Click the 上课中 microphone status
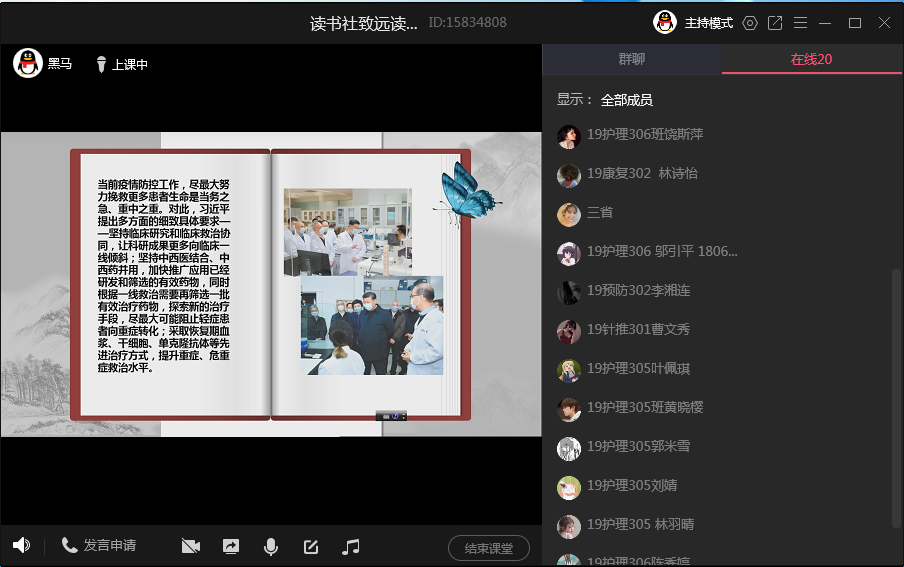 (121, 65)
